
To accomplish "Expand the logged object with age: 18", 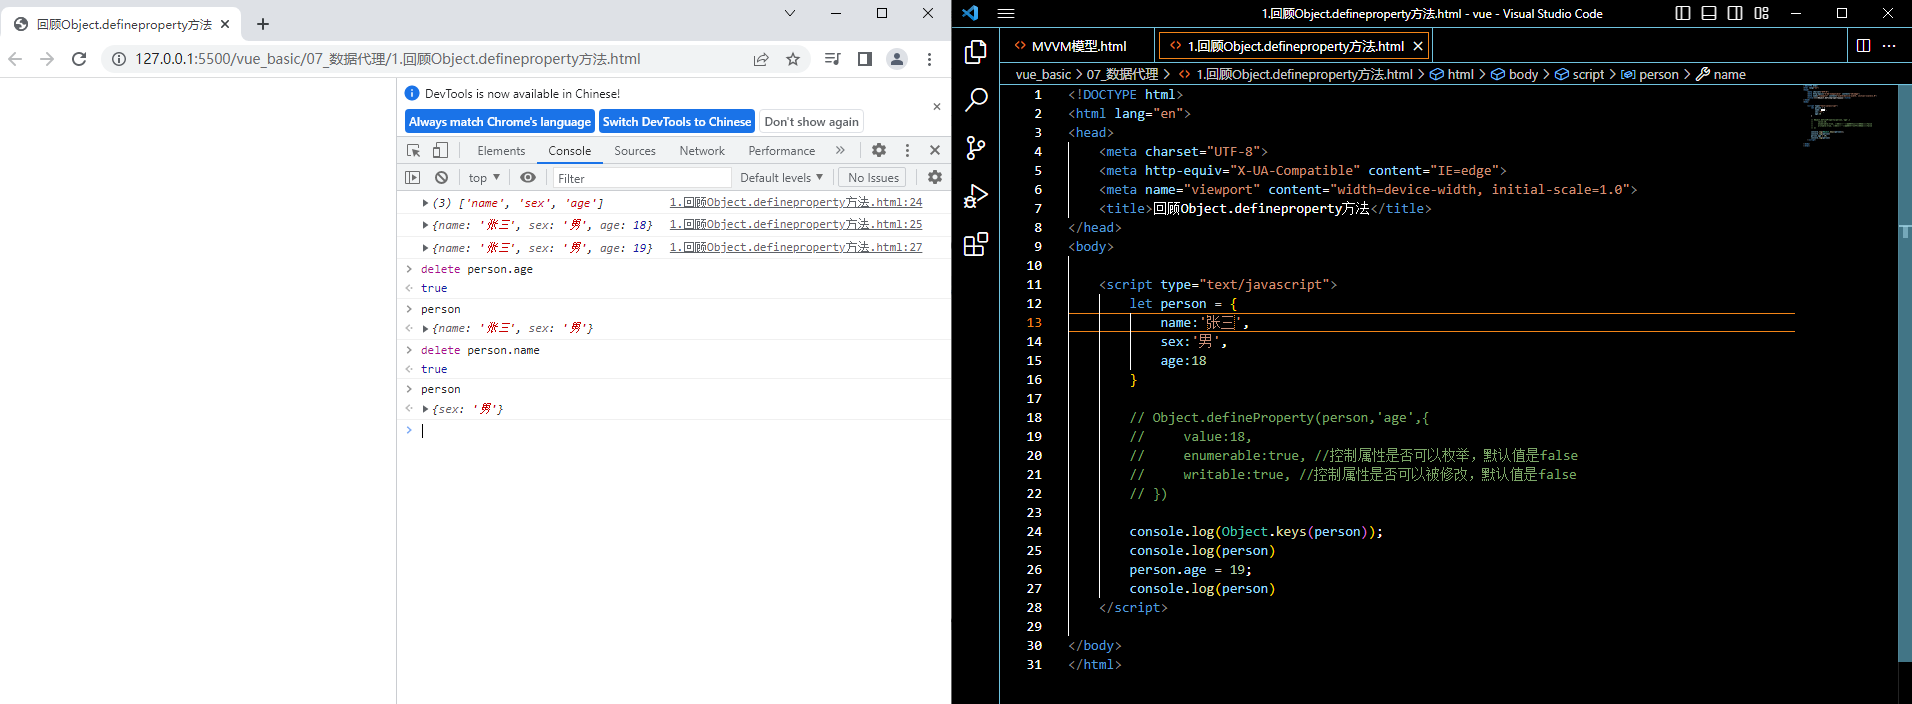I will pyautogui.click(x=425, y=225).
